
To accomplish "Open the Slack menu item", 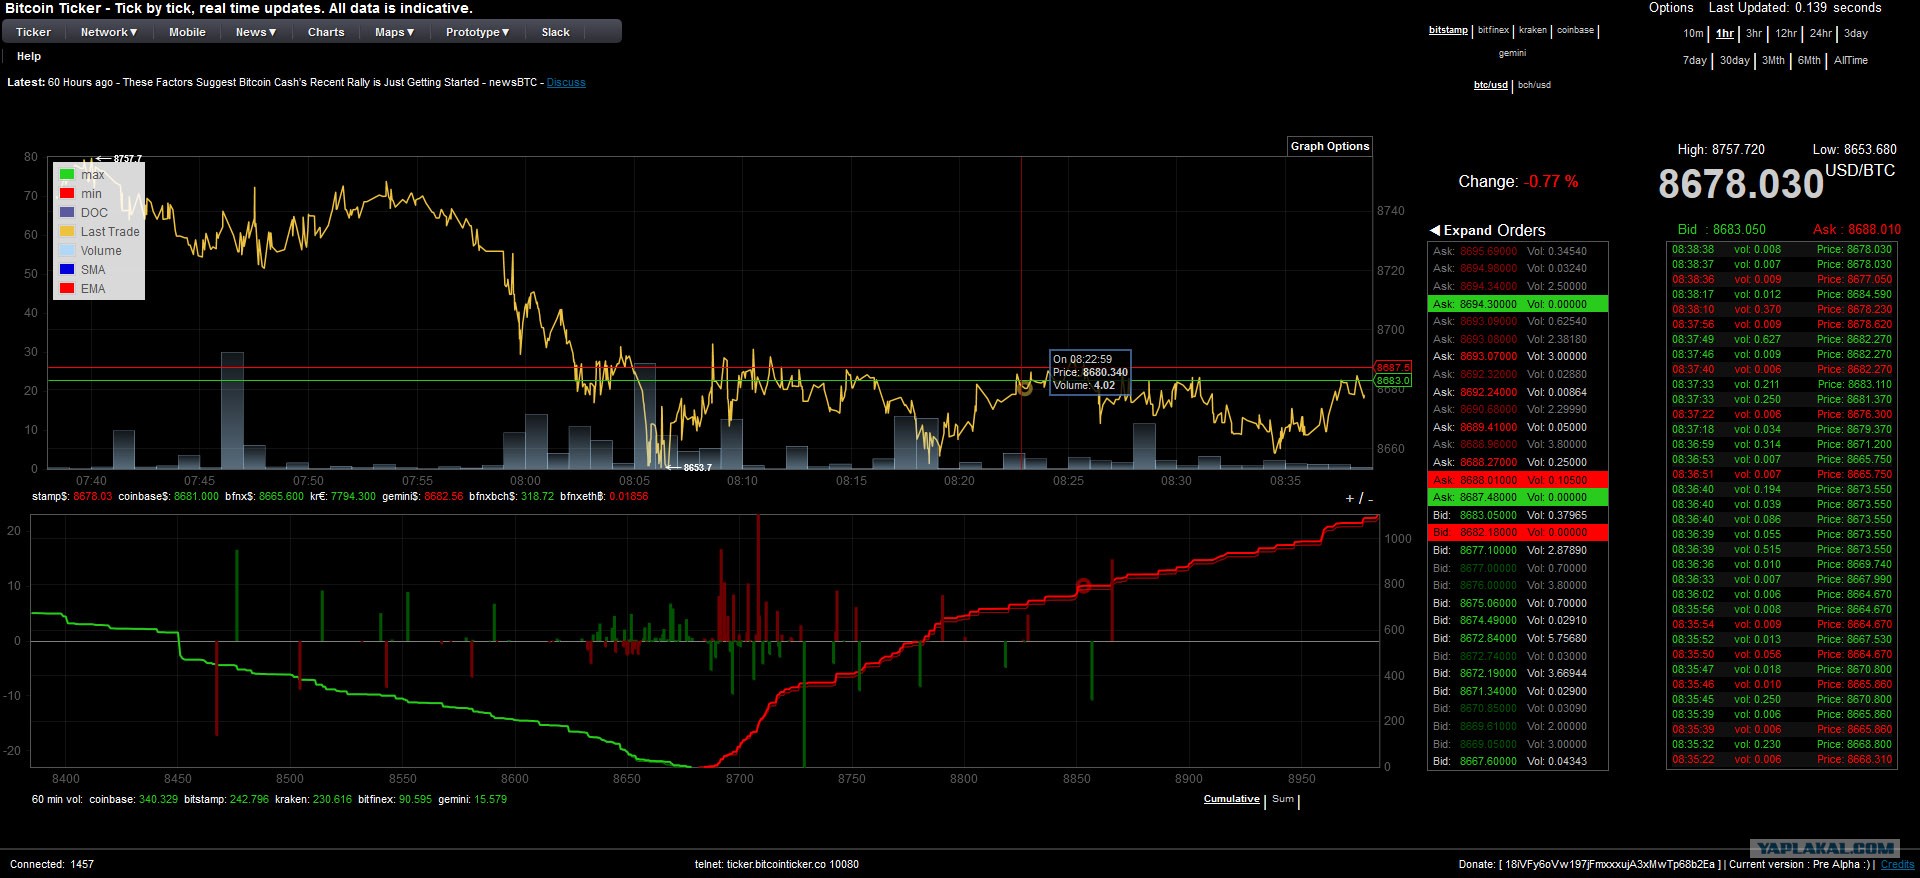I will [556, 32].
